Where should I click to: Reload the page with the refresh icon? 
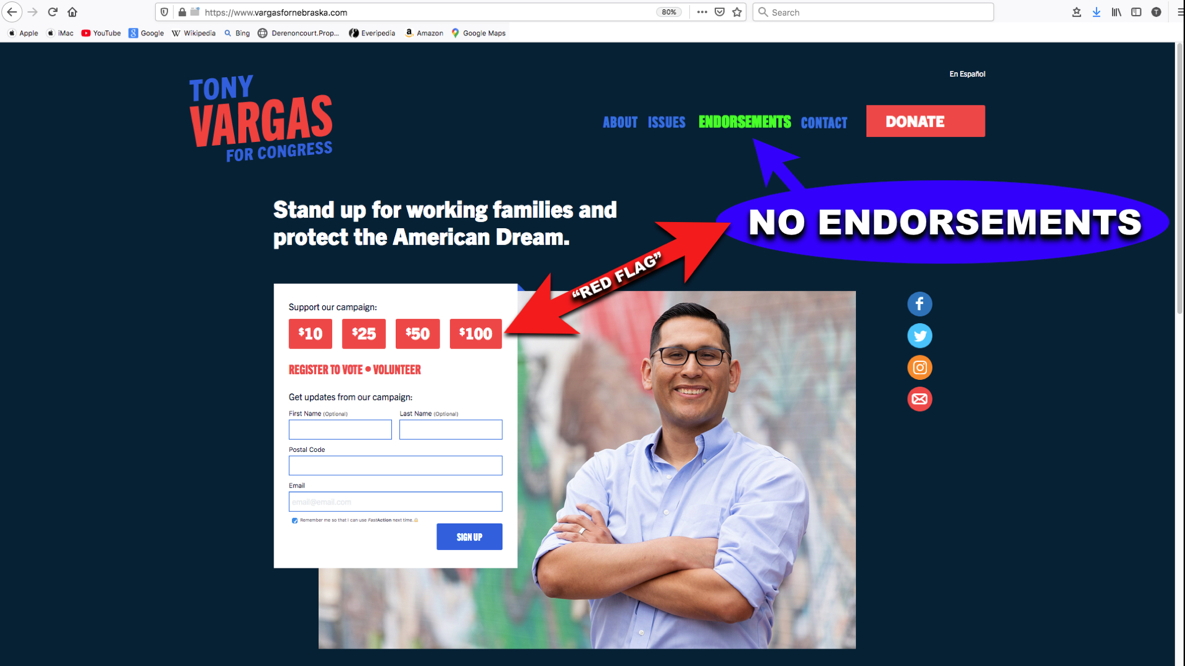(x=52, y=12)
